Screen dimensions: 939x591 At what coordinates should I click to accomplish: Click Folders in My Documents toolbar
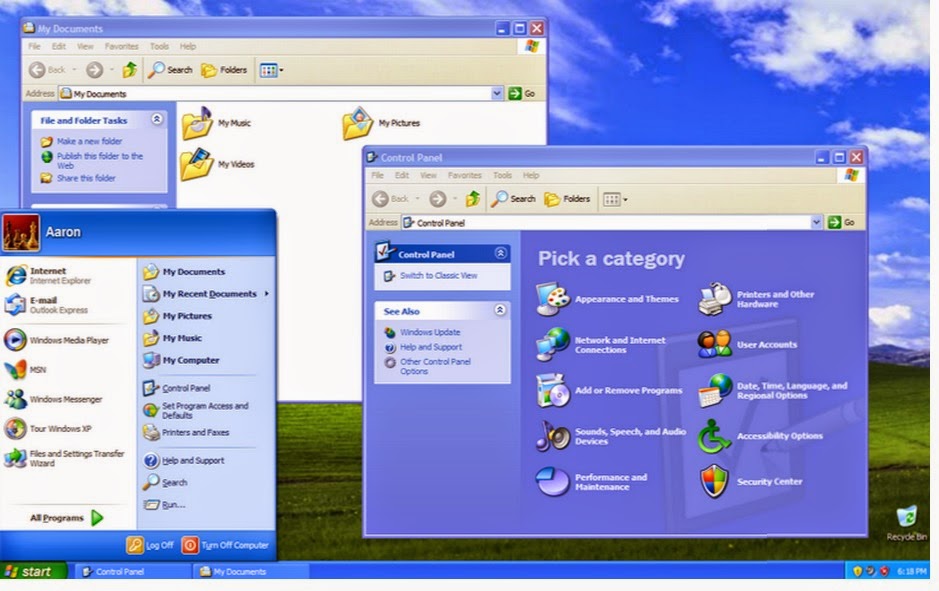224,70
